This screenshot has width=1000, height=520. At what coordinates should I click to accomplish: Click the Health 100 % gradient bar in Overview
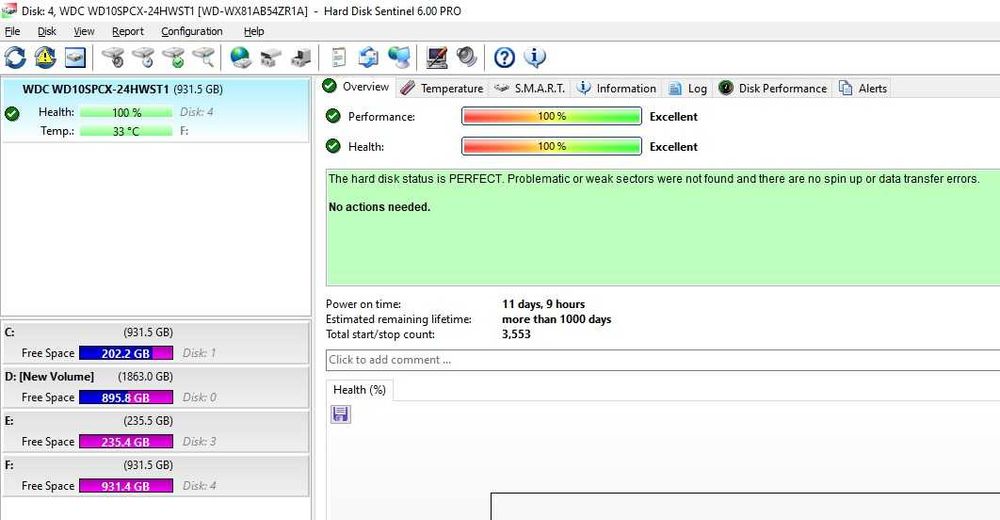pyautogui.click(x=552, y=146)
